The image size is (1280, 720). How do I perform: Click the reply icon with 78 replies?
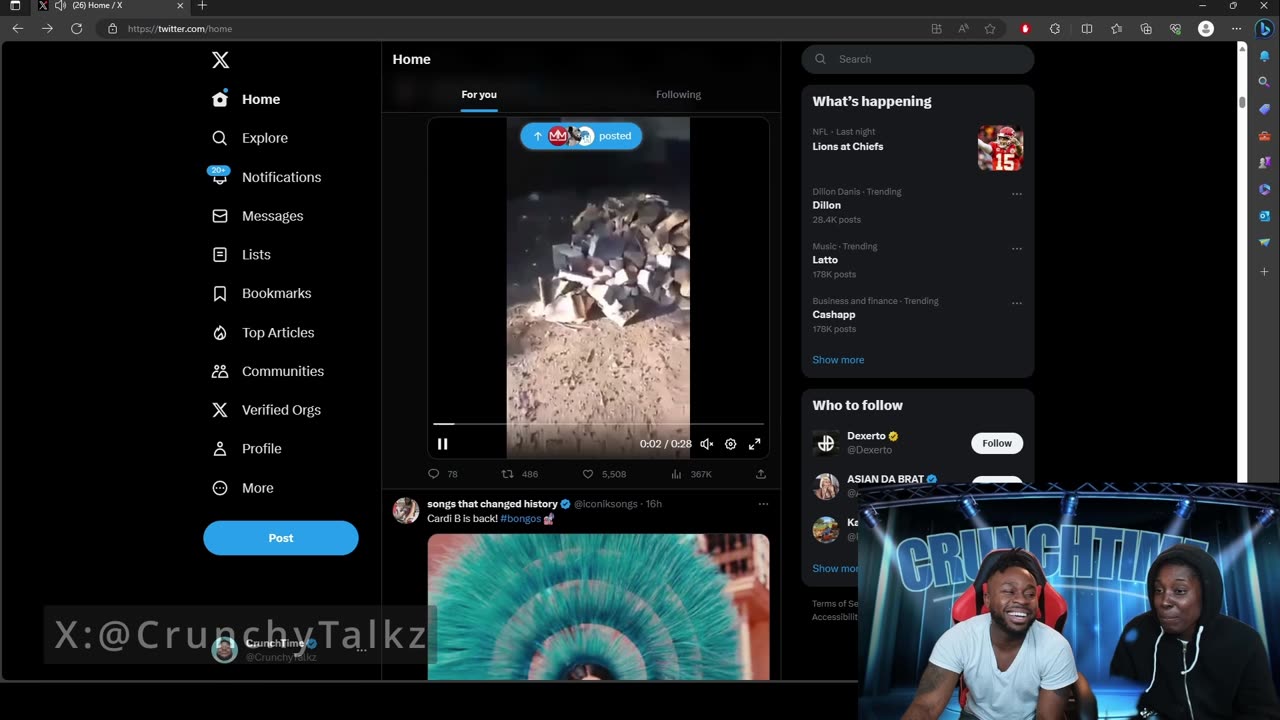point(434,474)
